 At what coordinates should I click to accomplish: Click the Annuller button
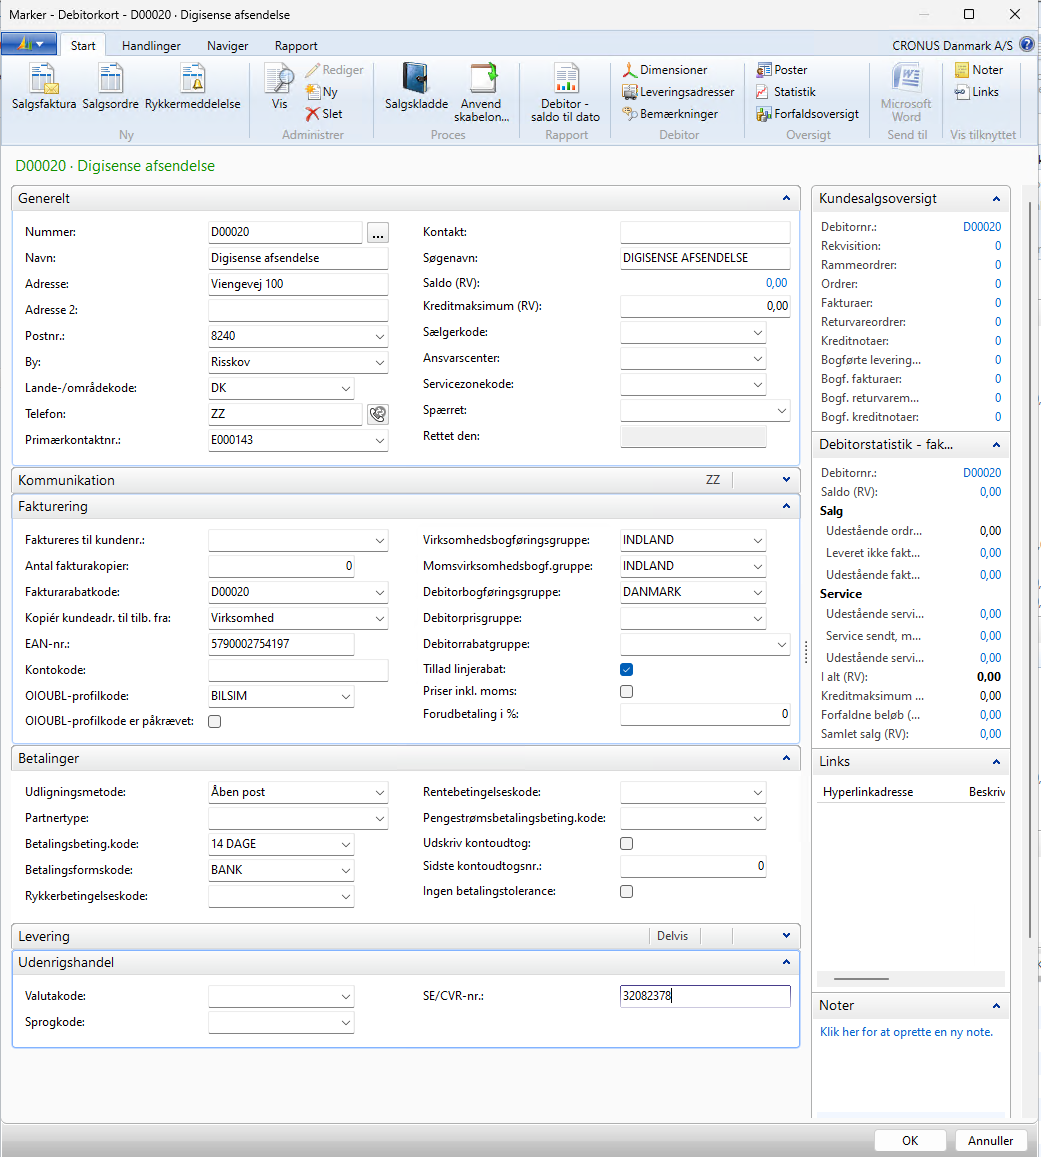tap(990, 1140)
